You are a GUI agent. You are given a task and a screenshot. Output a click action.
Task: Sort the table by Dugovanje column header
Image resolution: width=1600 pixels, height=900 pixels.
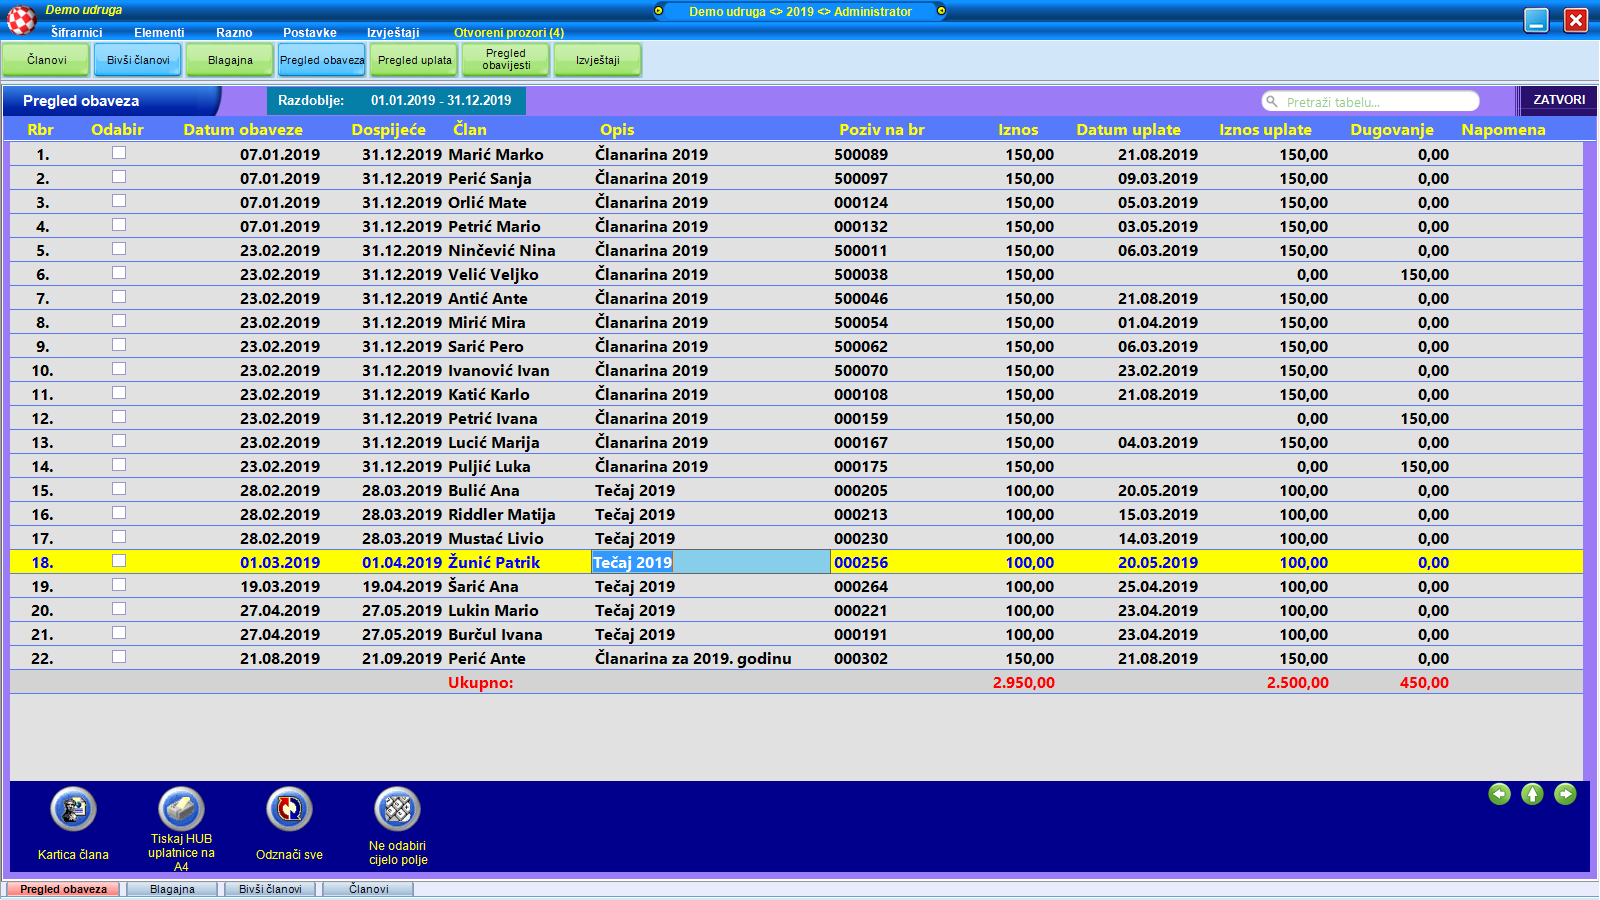(x=1391, y=130)
